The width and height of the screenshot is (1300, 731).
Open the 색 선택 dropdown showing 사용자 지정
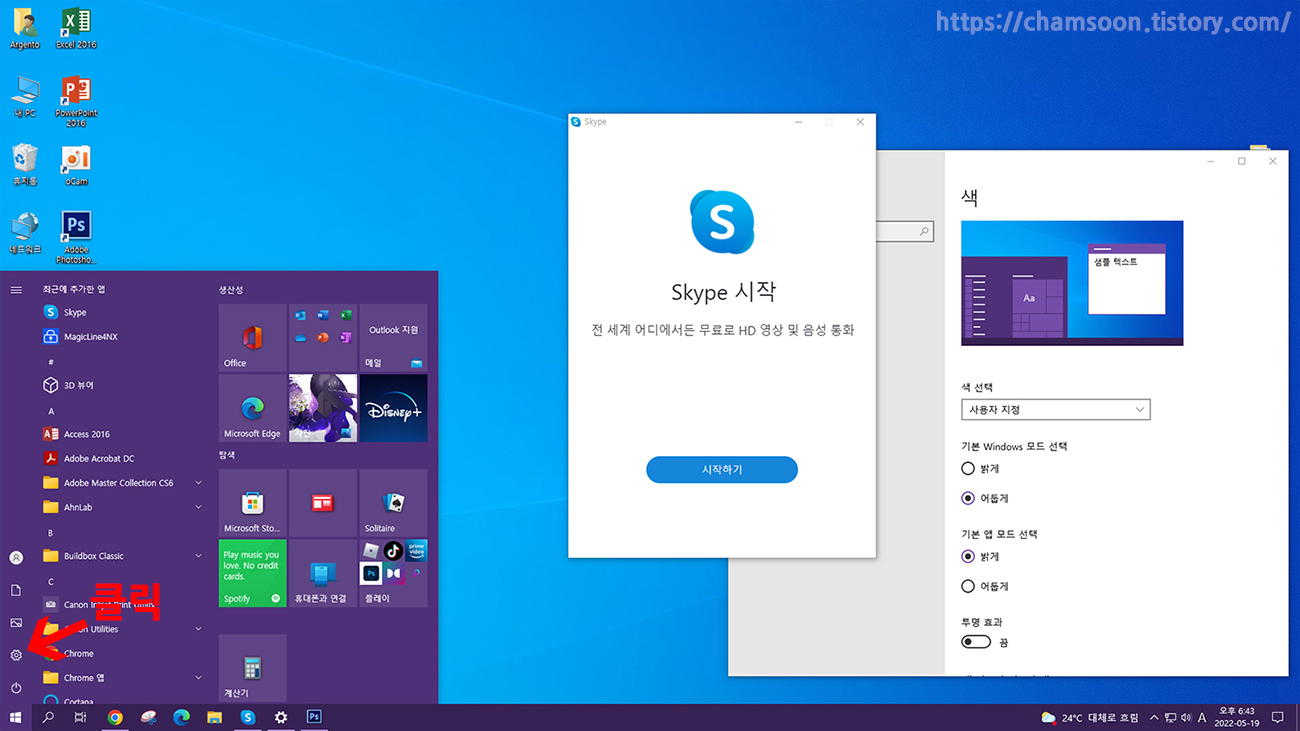(x=1055, y=409)
